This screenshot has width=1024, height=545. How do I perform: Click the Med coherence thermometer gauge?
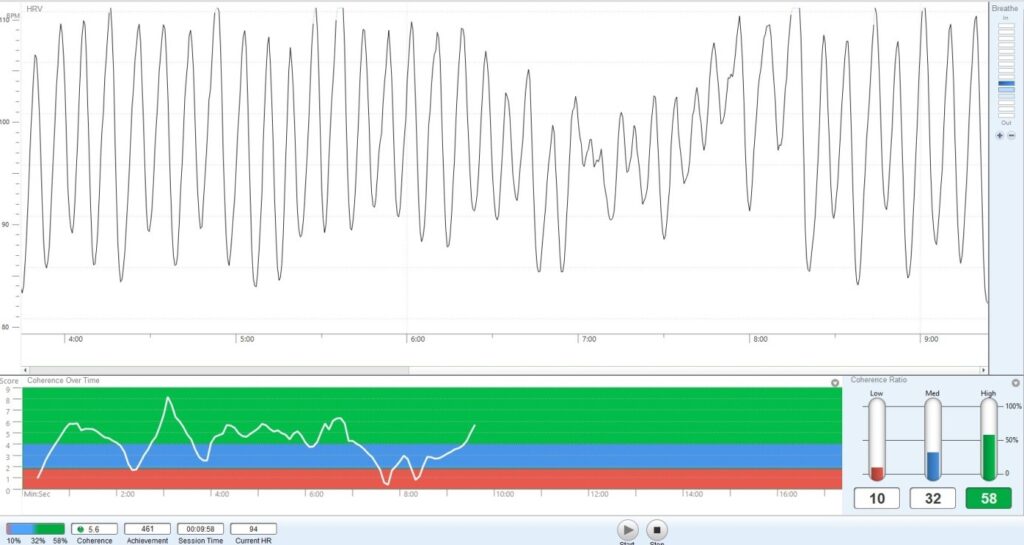pyautogui.click(x=933, y=440)
